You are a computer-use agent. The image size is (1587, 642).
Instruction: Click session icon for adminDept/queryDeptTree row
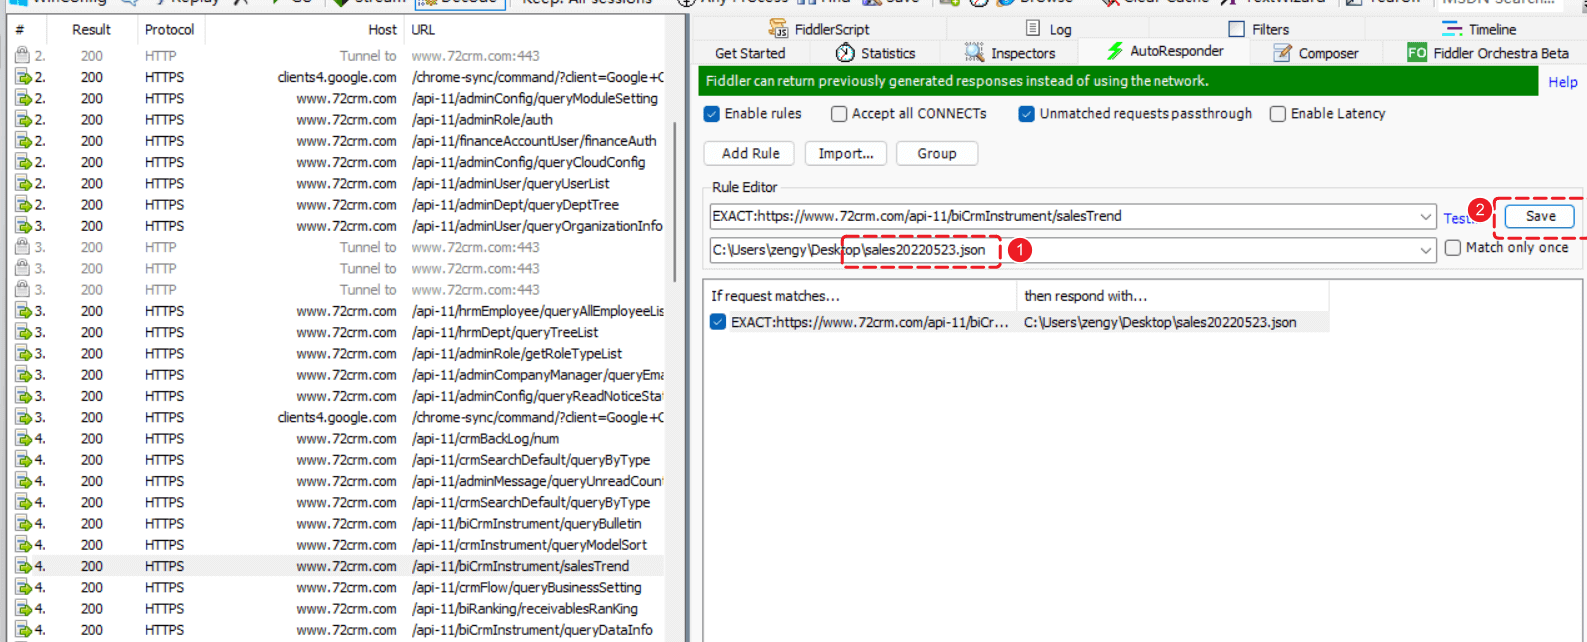[23, 204]
